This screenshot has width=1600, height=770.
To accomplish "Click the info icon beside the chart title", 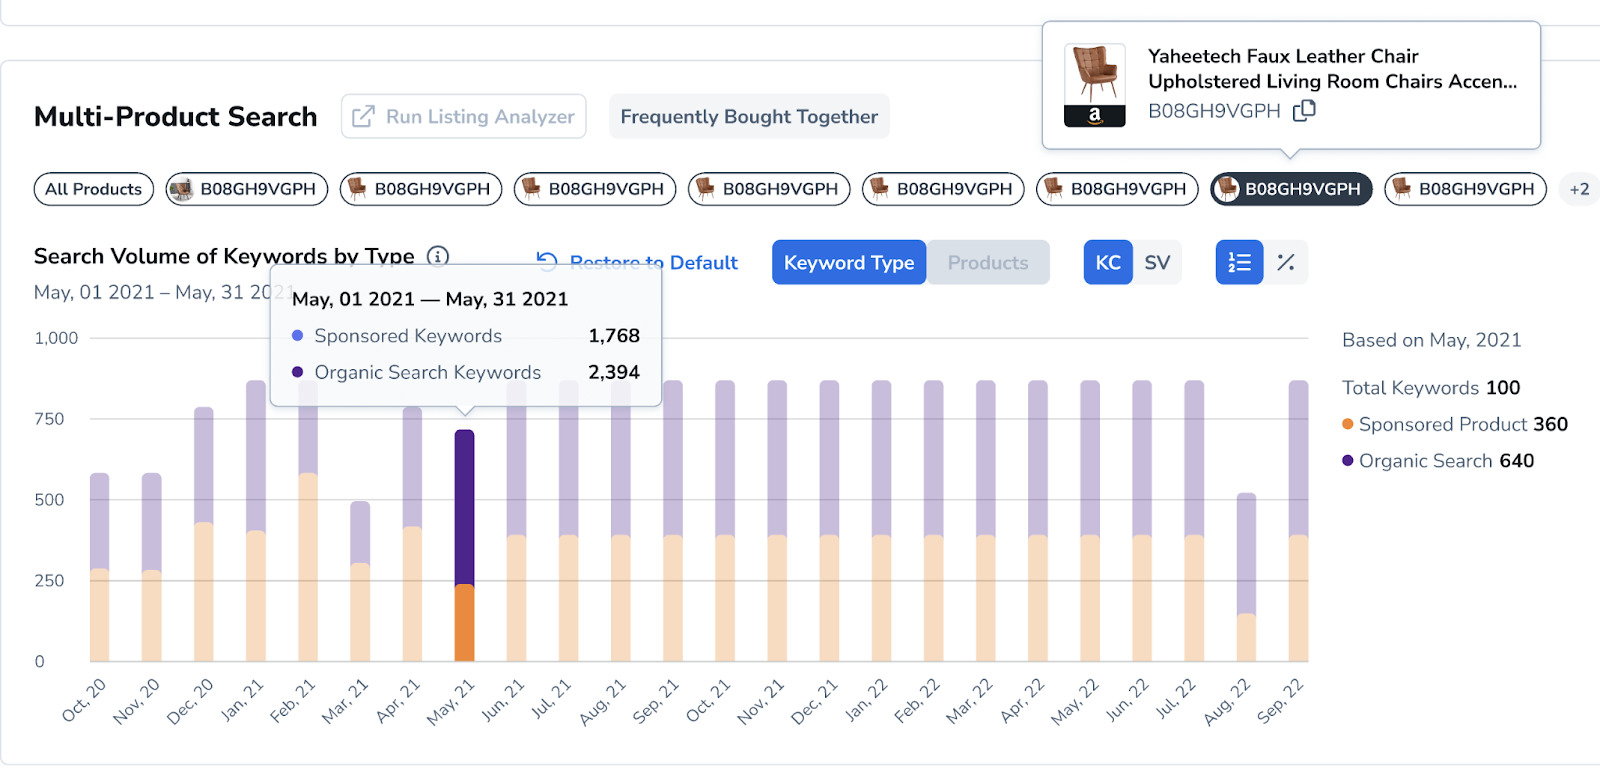I will pyautogui.click(x=438, y=256).
